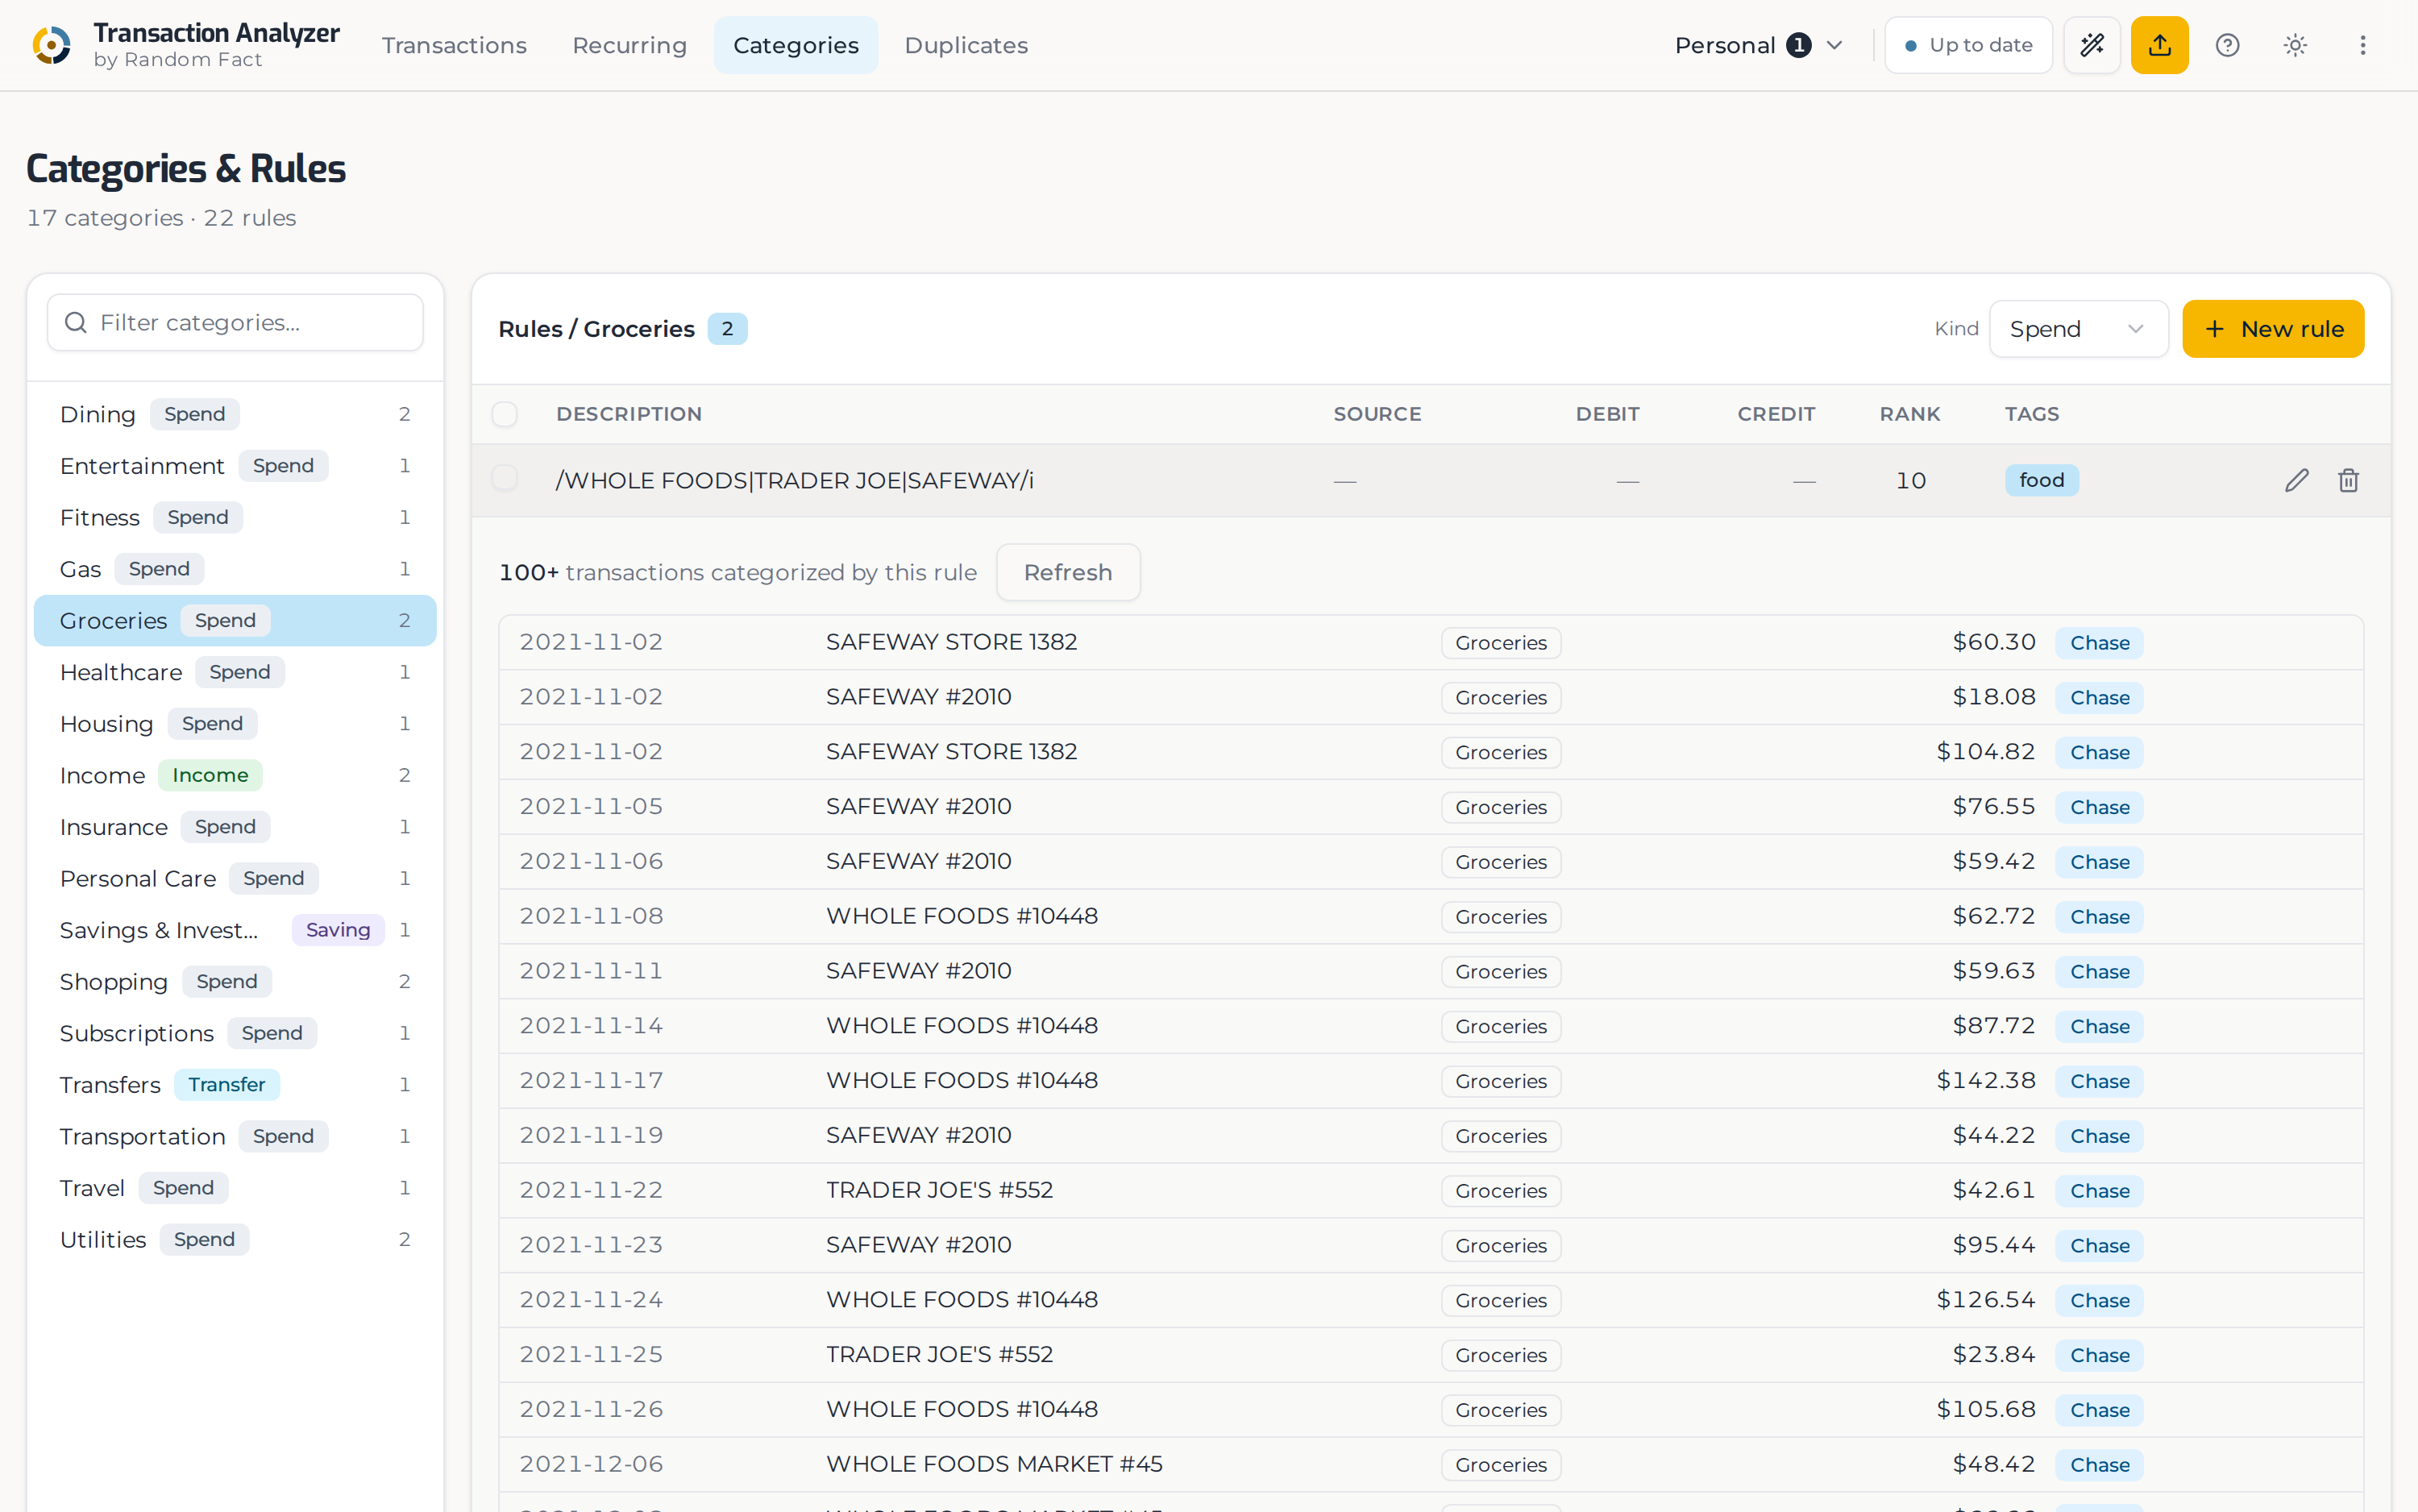Focus the Filter categories search field
The image size is (2418, 1512).
click(235, 322)
